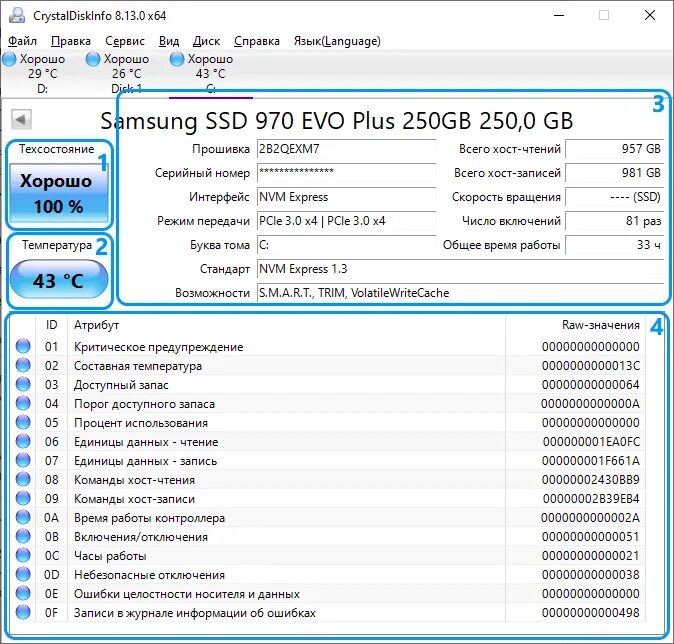674x644 pixels.
Task: Click the status orb for attribute 0C
Action: coord(23,555)
